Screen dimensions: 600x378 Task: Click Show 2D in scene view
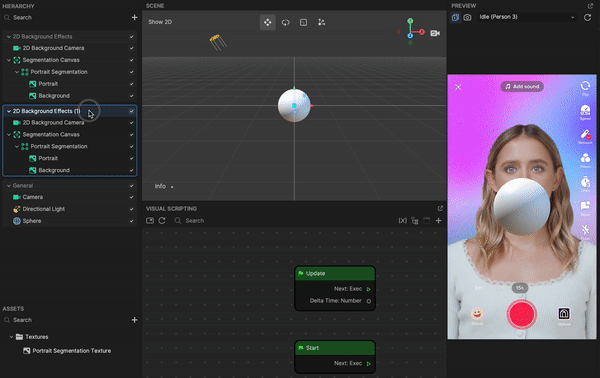(x=160, y=22)
